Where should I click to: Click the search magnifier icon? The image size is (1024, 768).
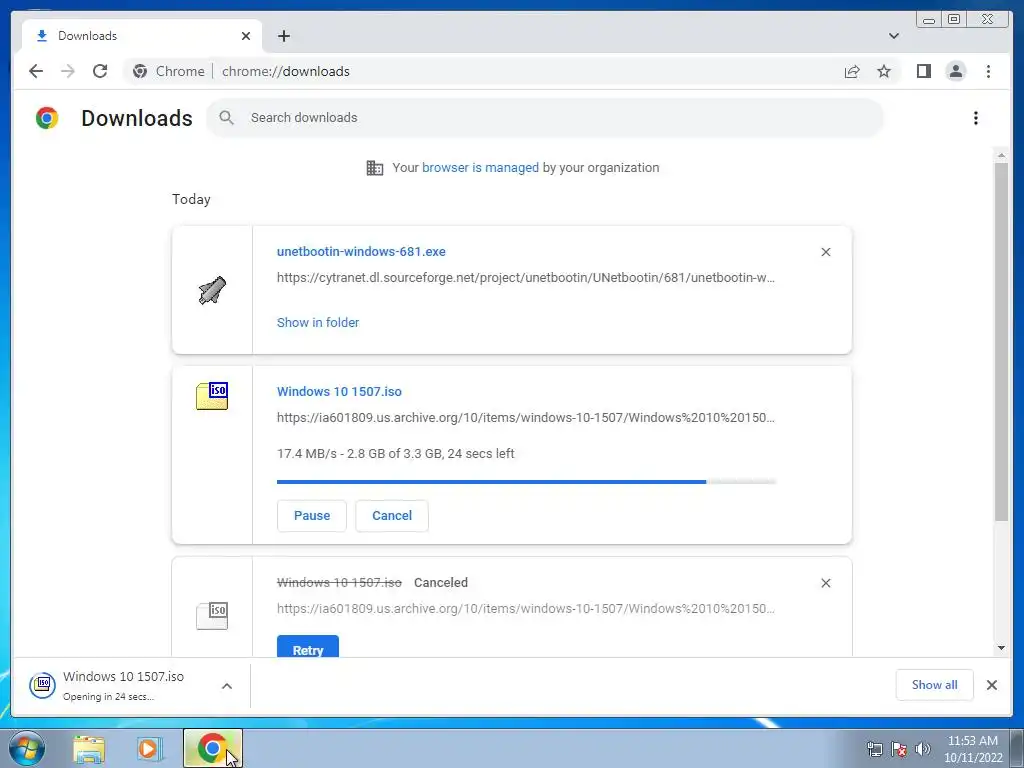(x=227, y=118)
